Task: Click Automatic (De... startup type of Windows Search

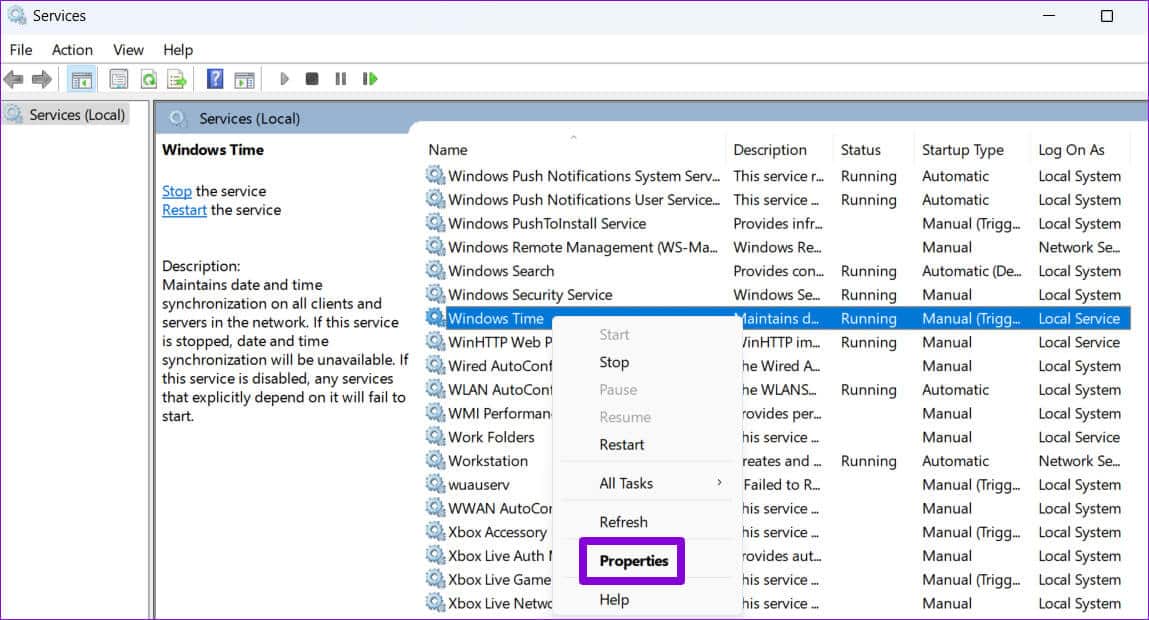Action: tap(971, 270)
